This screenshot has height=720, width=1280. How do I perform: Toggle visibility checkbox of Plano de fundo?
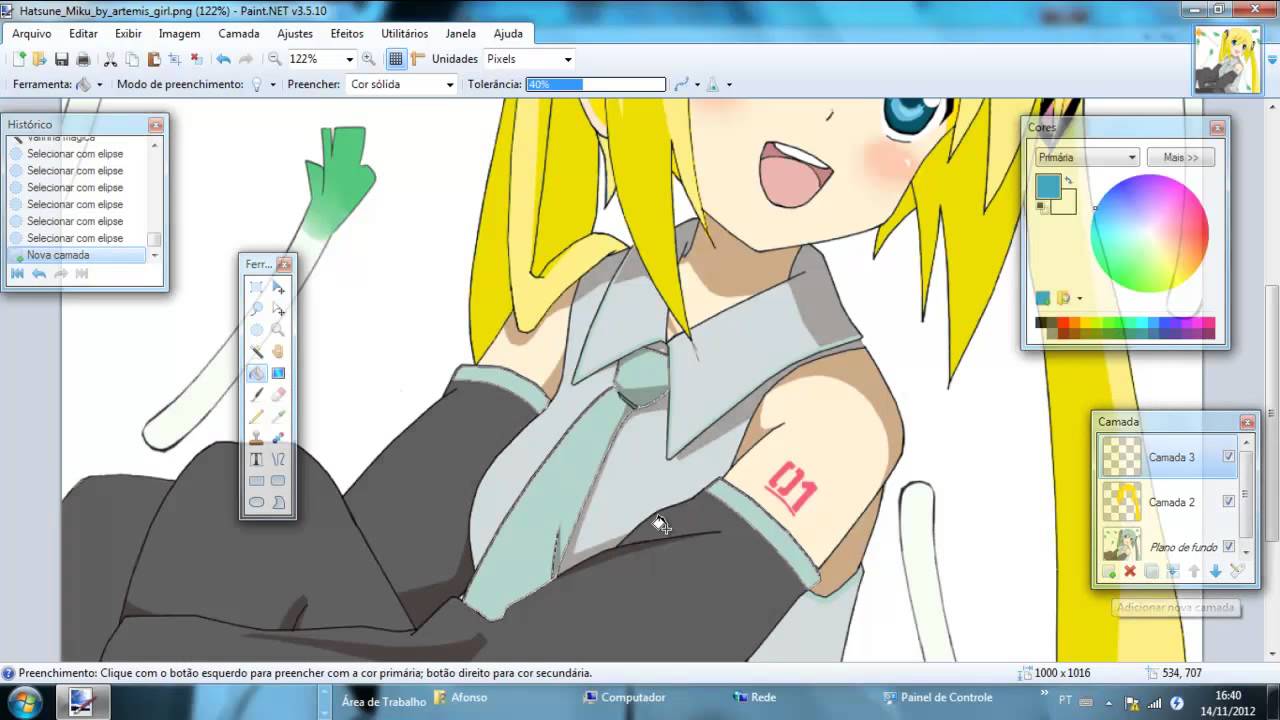tap(1229, 546)
